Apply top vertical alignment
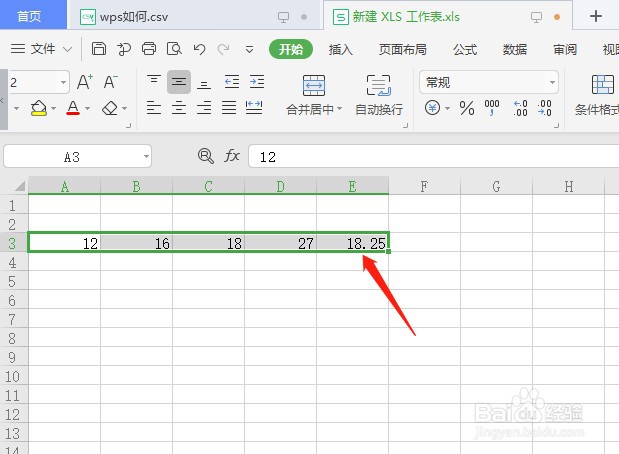 154,82
